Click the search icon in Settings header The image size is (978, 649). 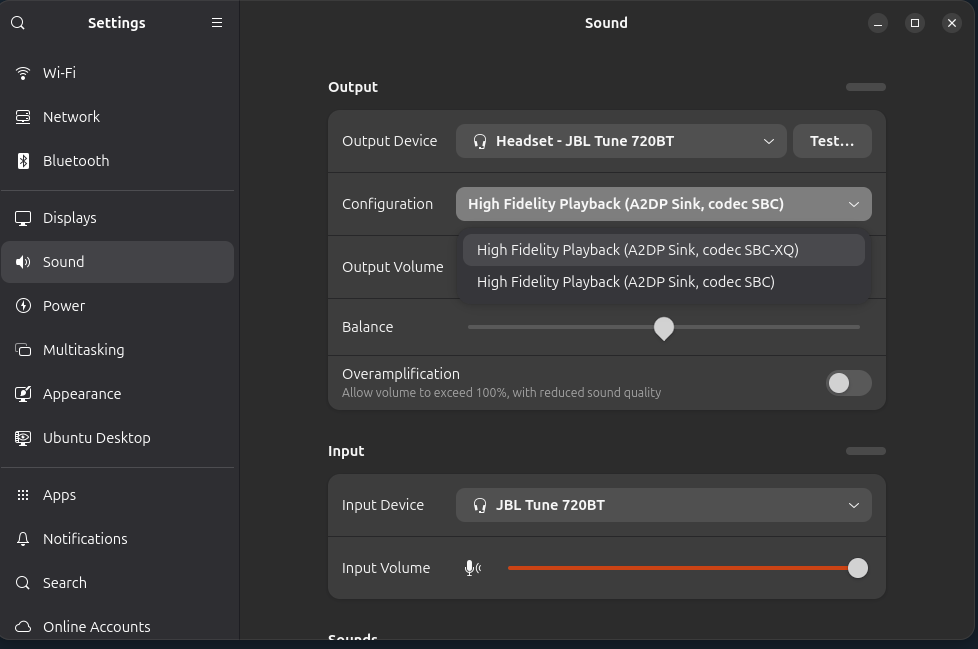click(18, 23)
